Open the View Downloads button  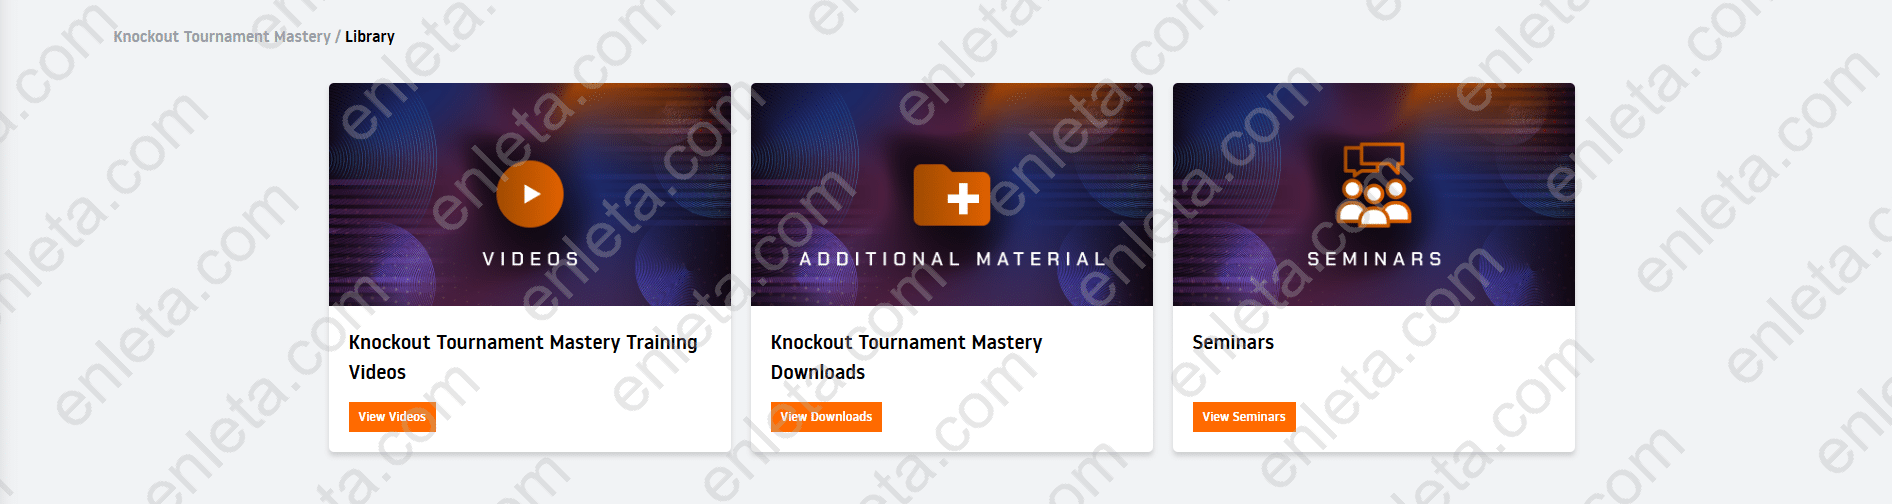click(x=826, y=417)
